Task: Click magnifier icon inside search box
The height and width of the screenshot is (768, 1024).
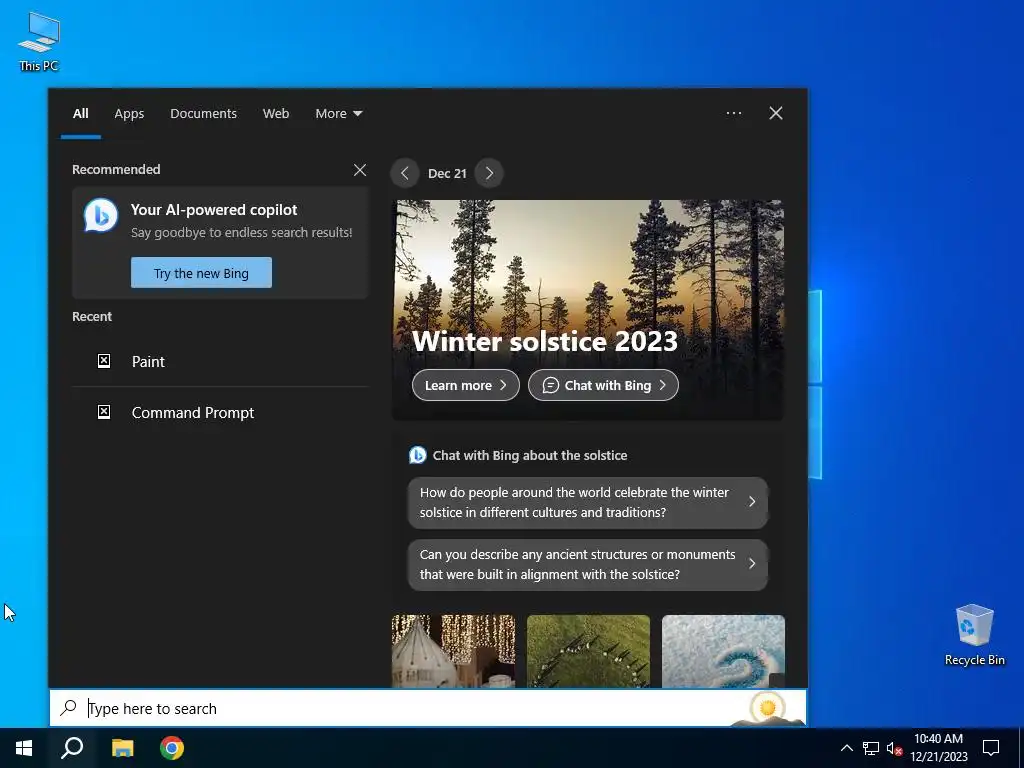Action: click(69, 708)
